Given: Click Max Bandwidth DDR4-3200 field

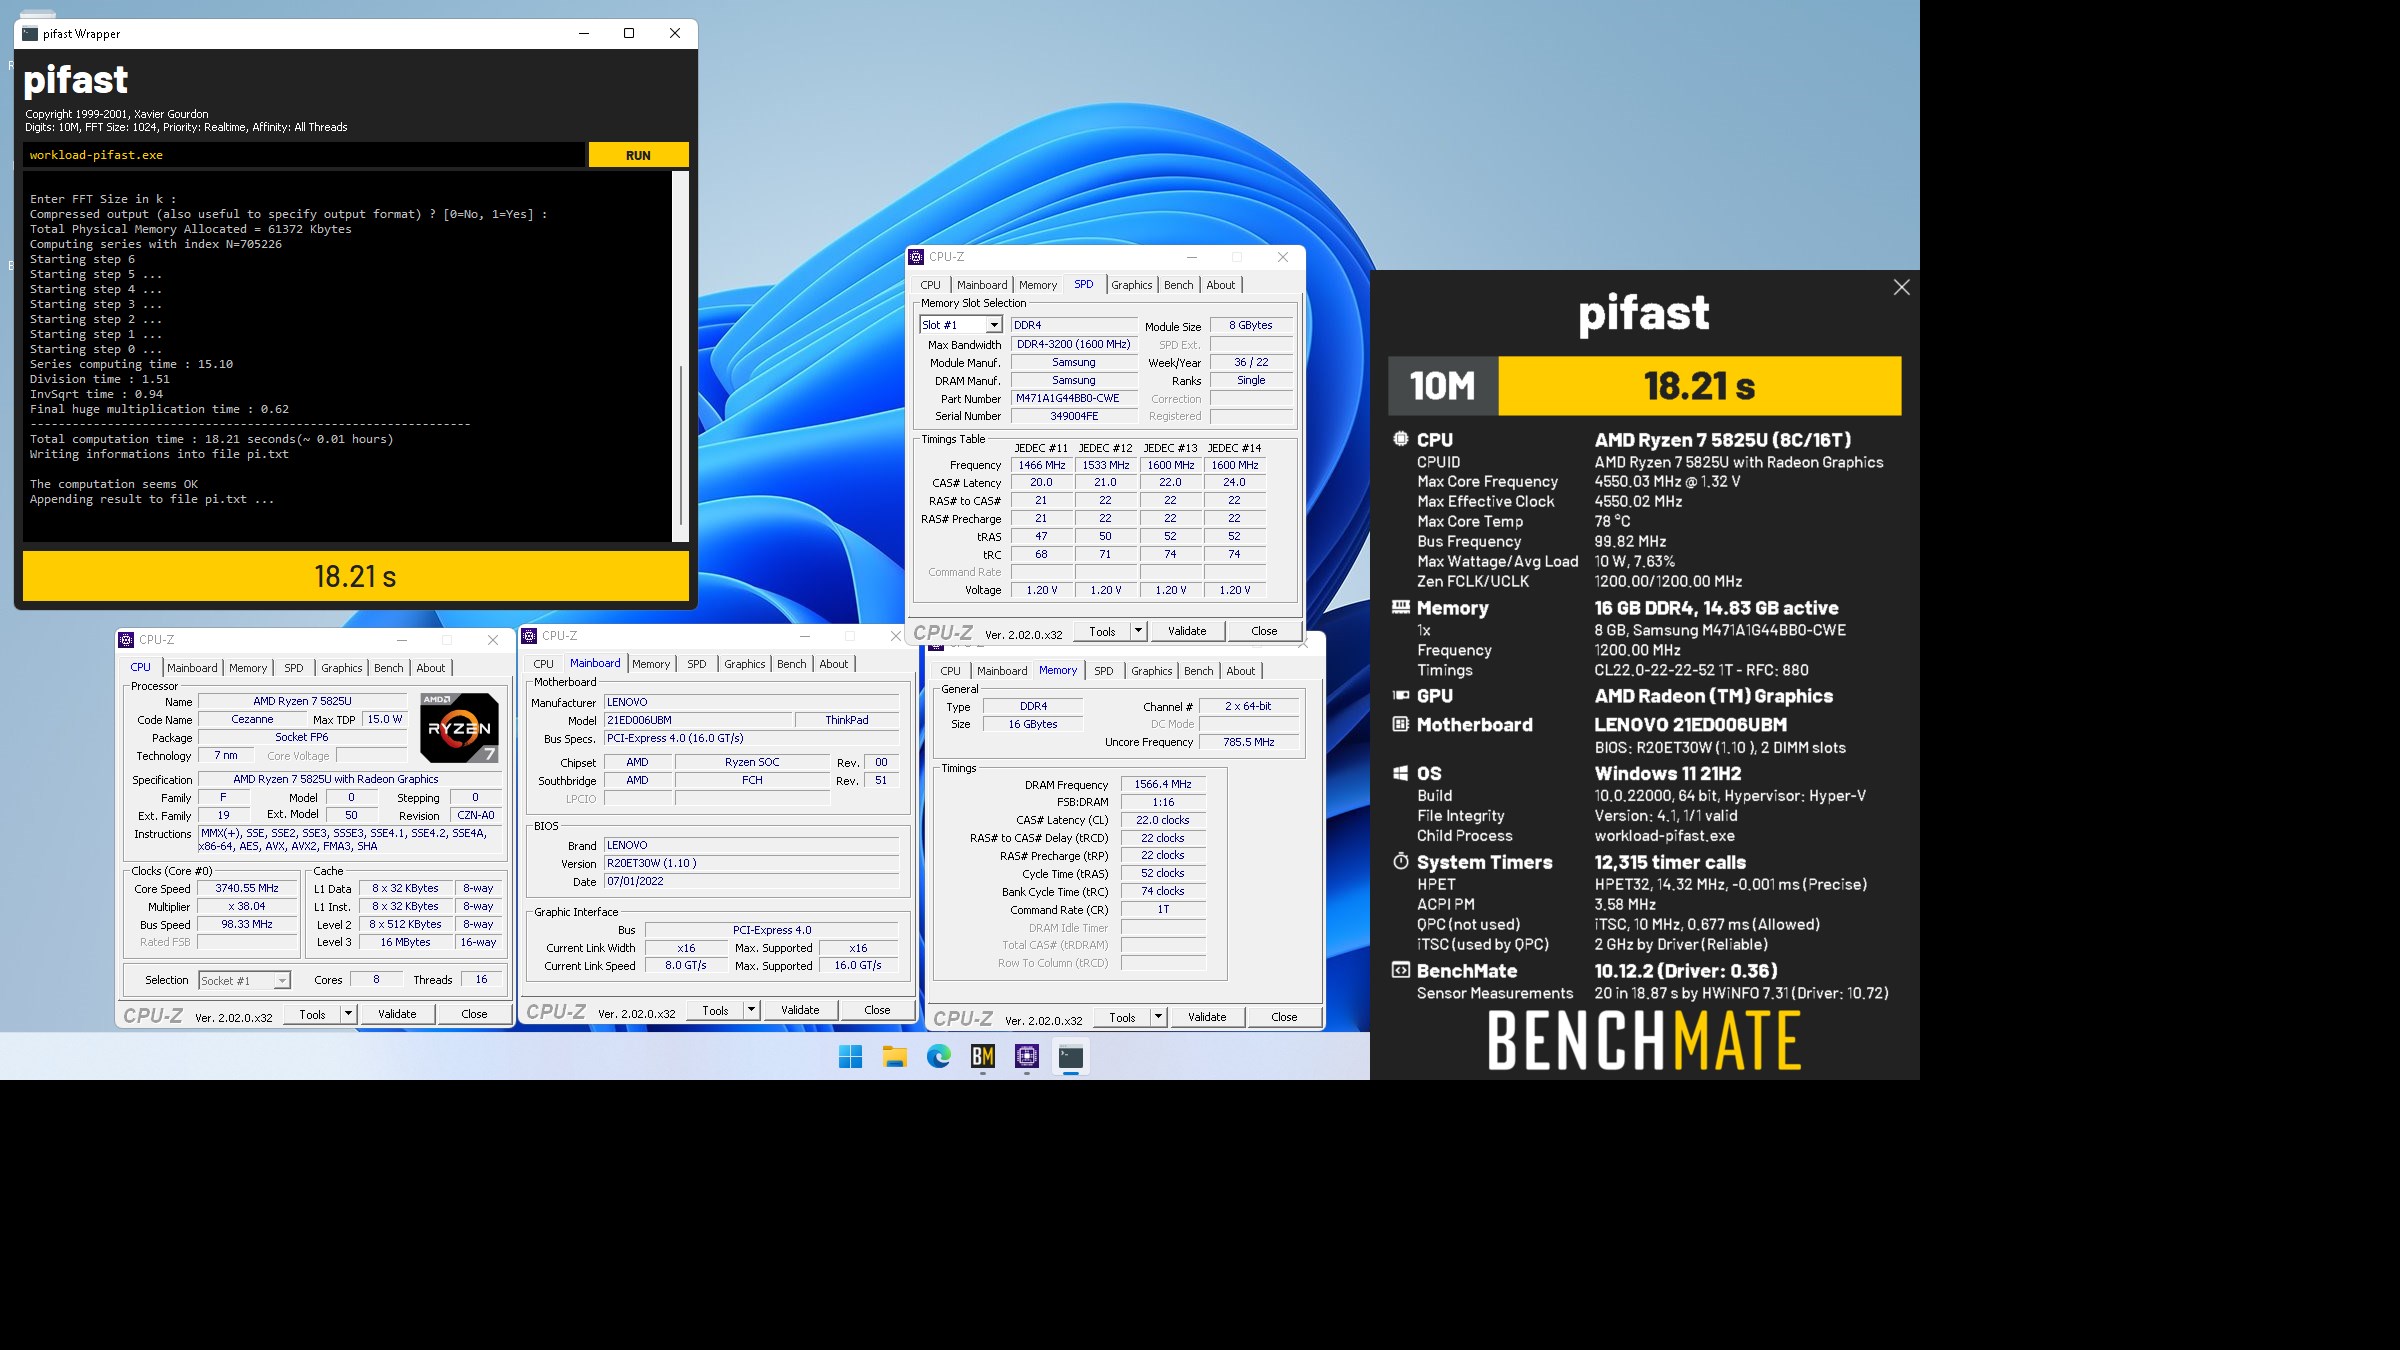Looking at the screenshot, I should 1074,344.
